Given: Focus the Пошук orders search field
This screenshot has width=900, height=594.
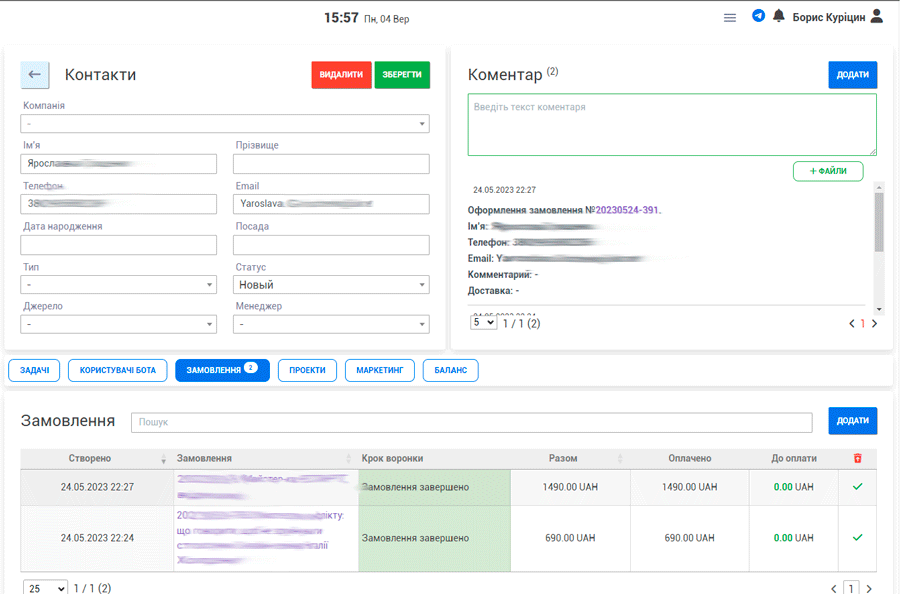Looking at the screenshot, I should pos(471,422).
